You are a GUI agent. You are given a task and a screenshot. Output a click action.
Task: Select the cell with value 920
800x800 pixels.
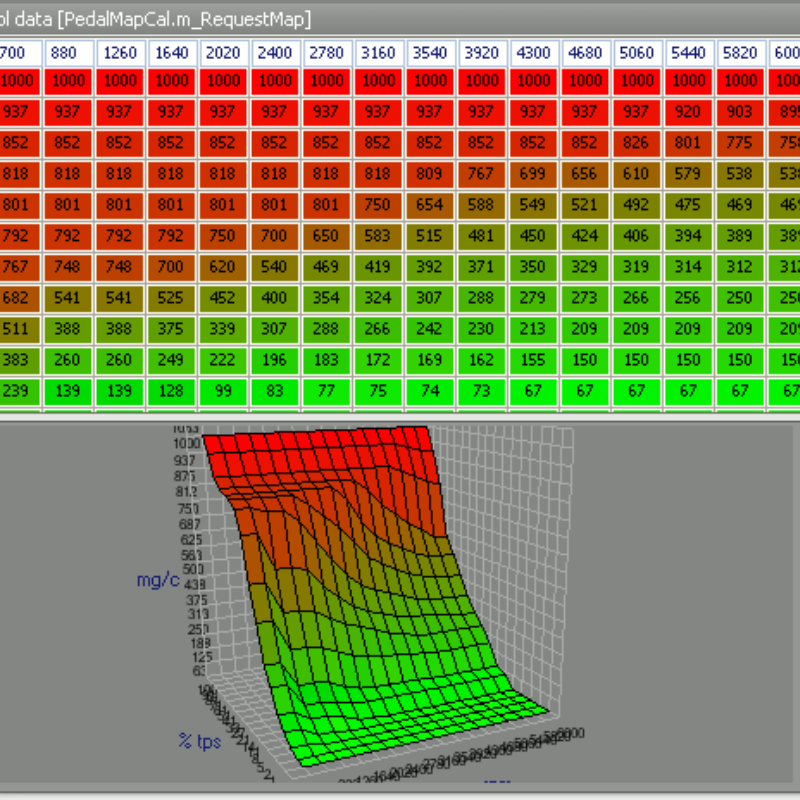point(689,113)
